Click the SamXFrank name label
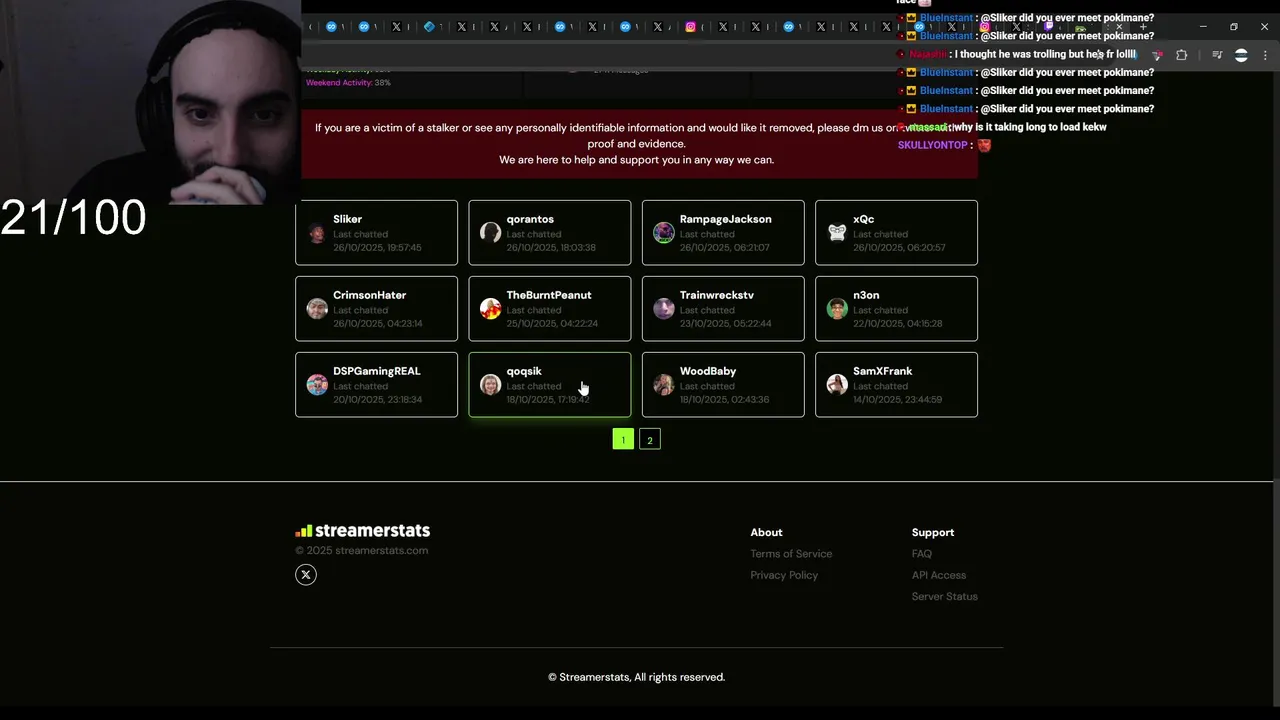The image size is (1280, 720). pyautogui.click(x=883, y=371)
